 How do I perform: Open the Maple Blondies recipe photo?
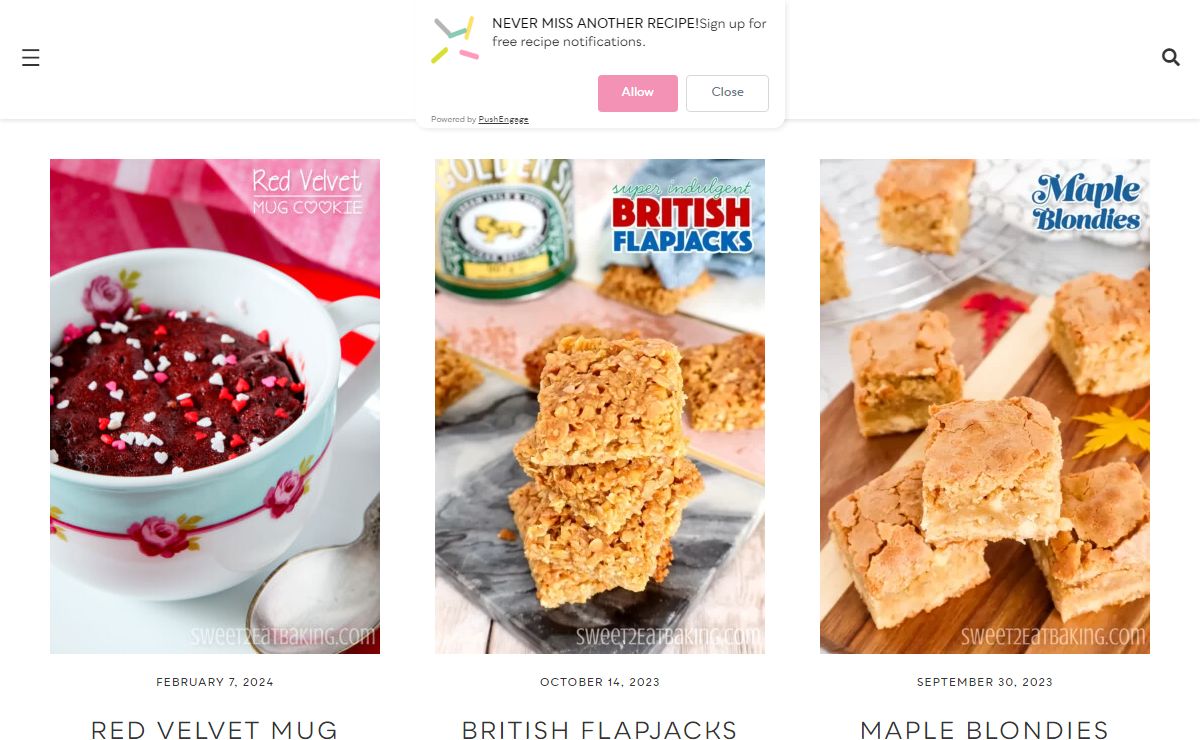tap(985, 406)
